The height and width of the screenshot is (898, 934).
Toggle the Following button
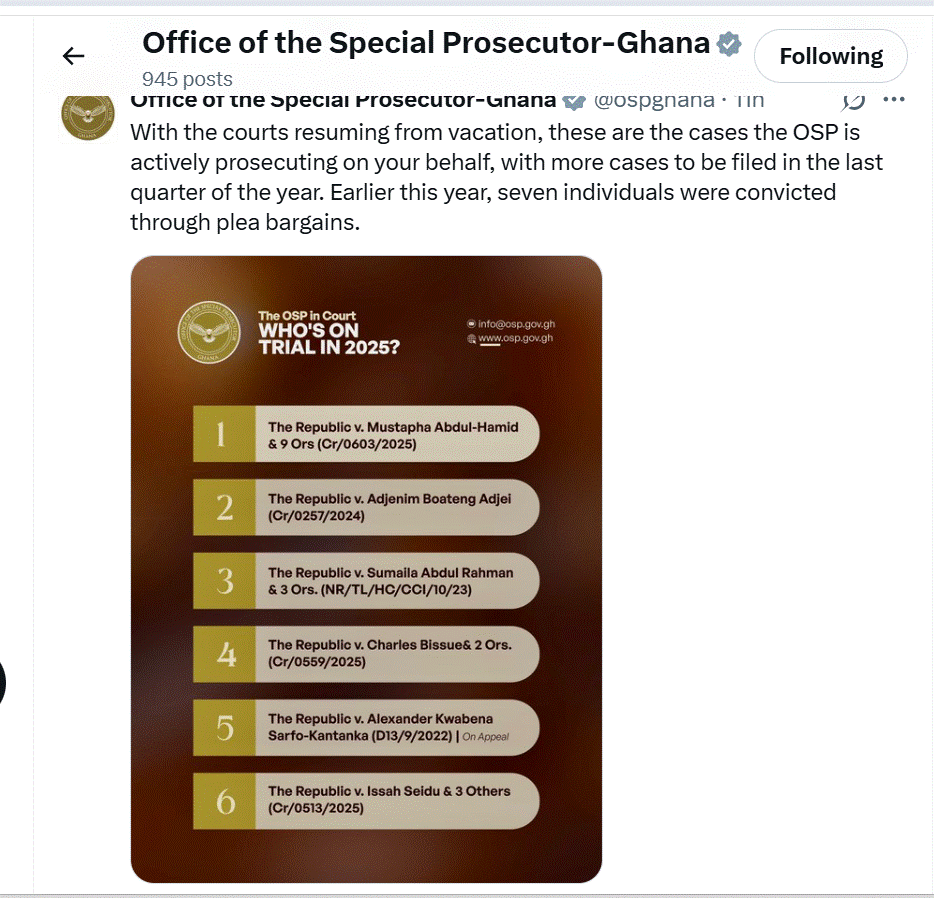[x=831, y=57]
